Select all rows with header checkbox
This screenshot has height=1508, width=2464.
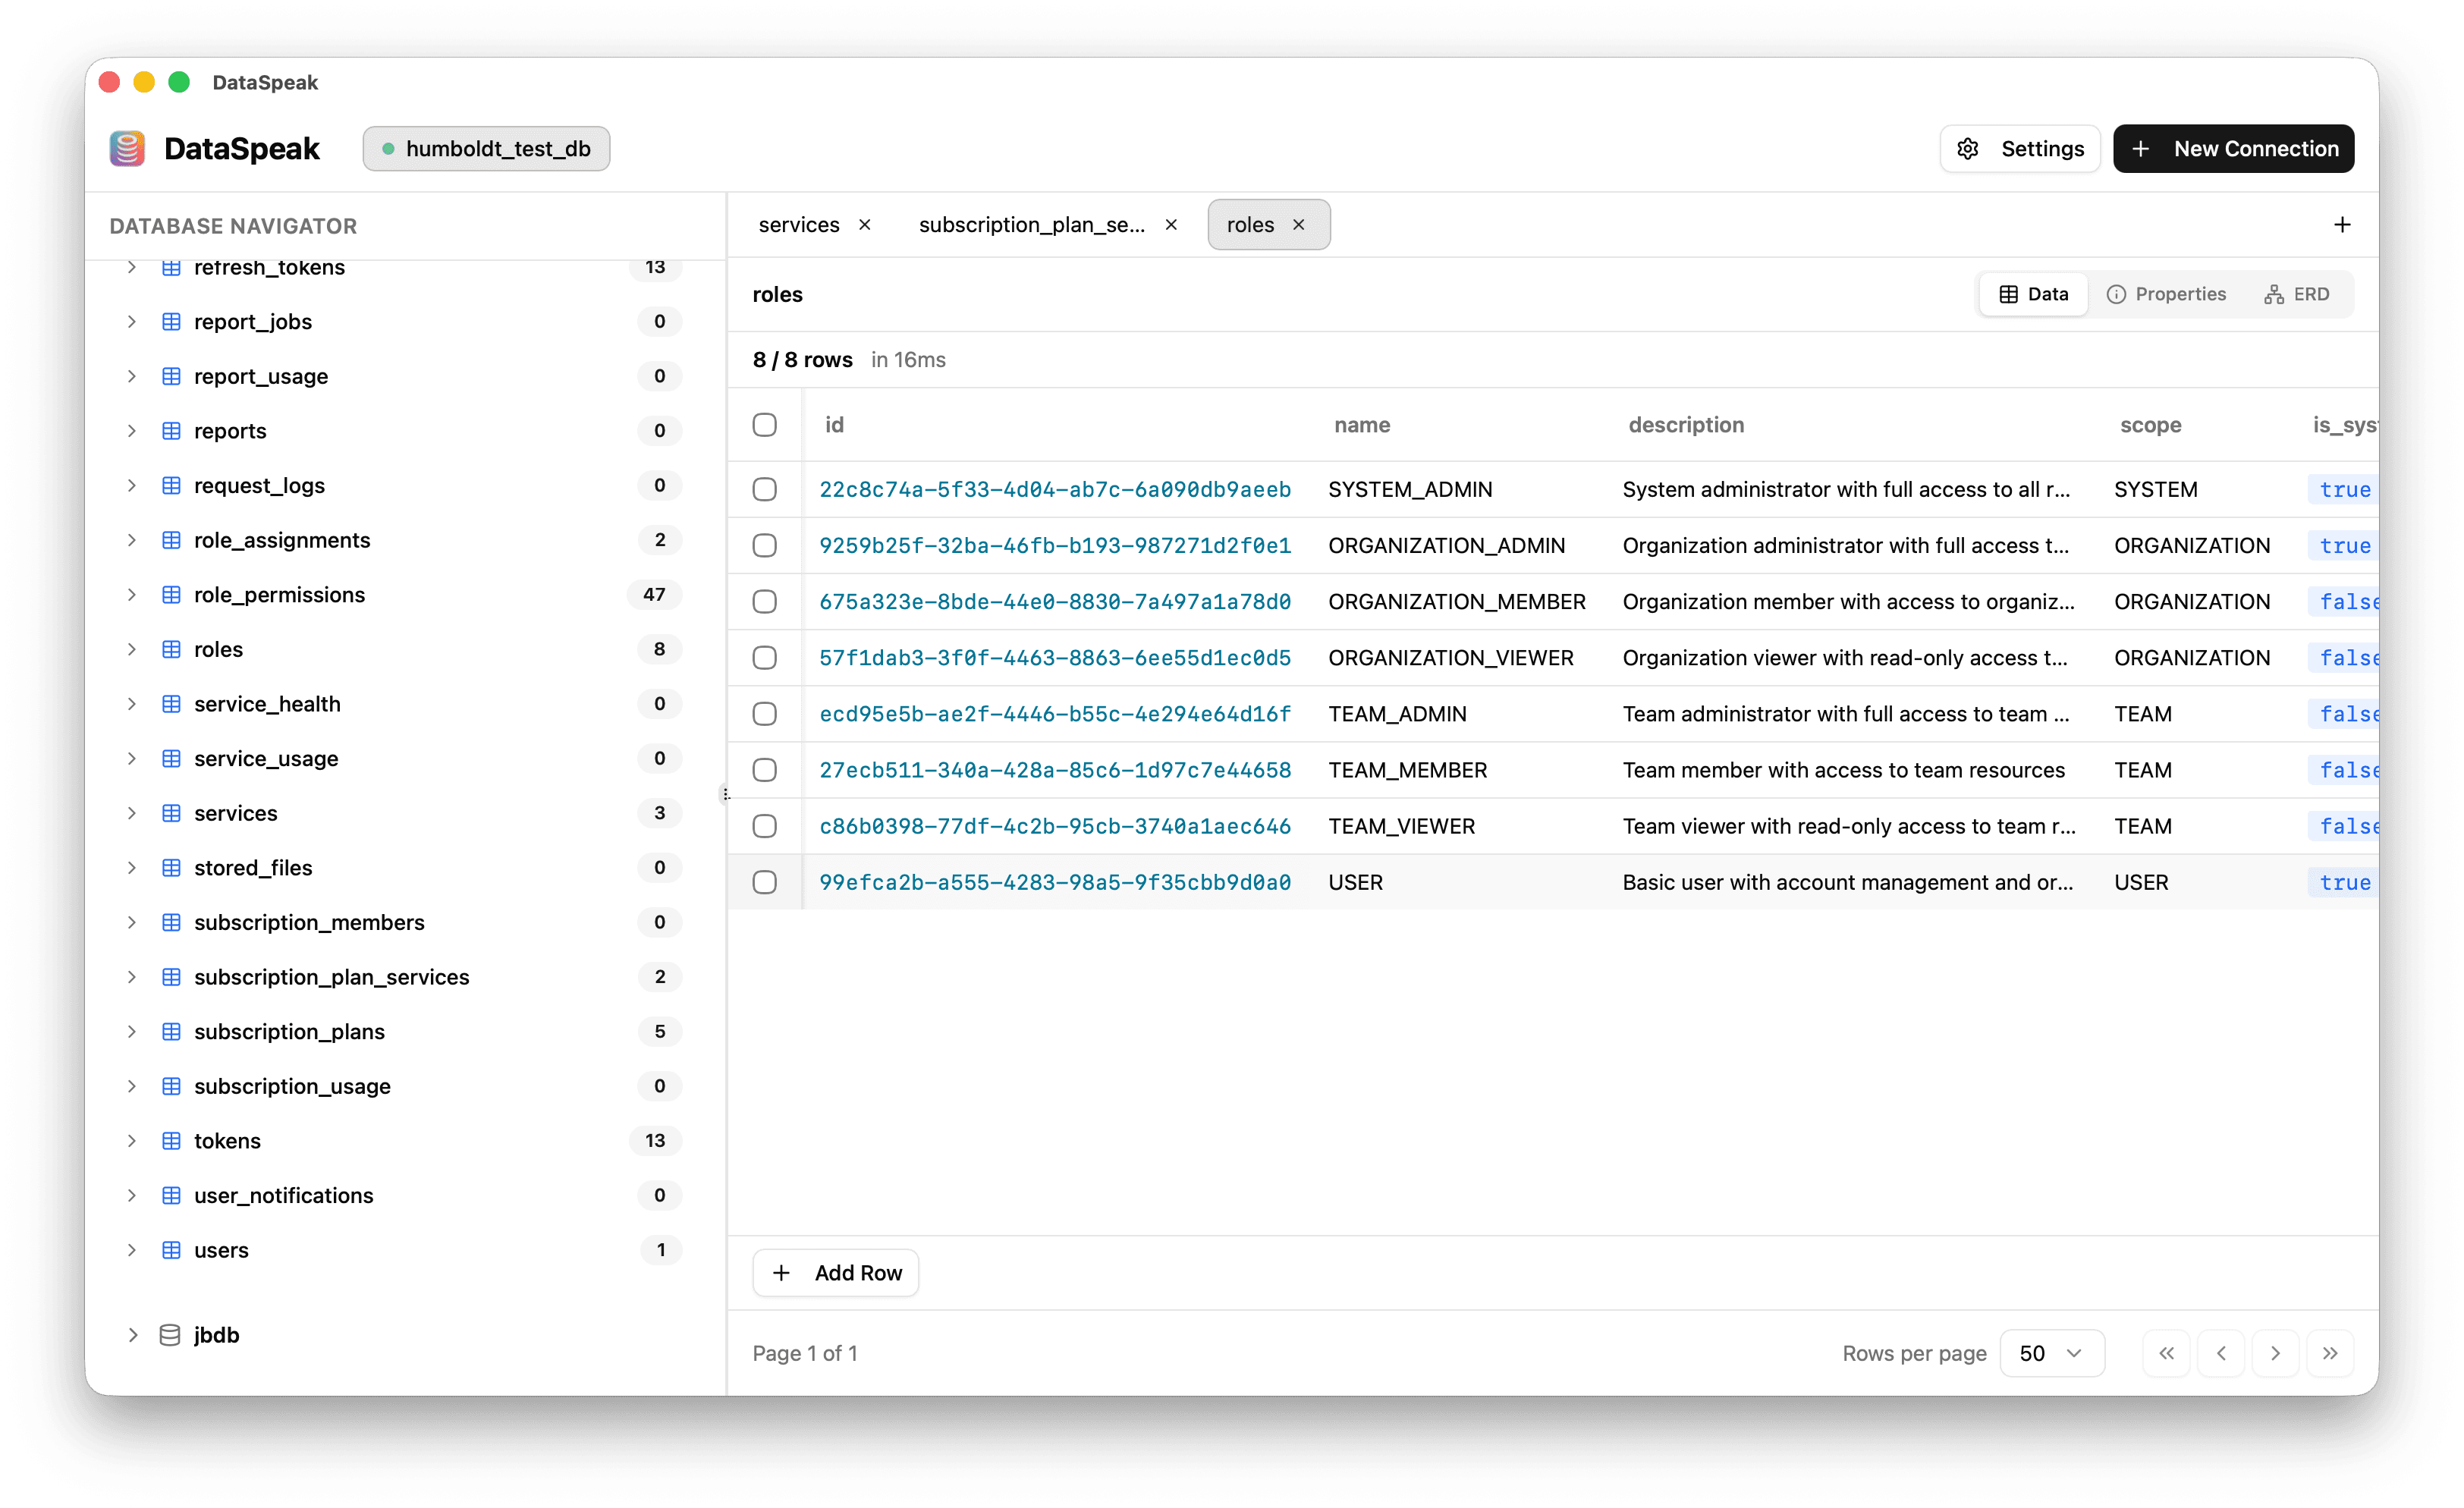pyautogui.click(x=765, y=425)
